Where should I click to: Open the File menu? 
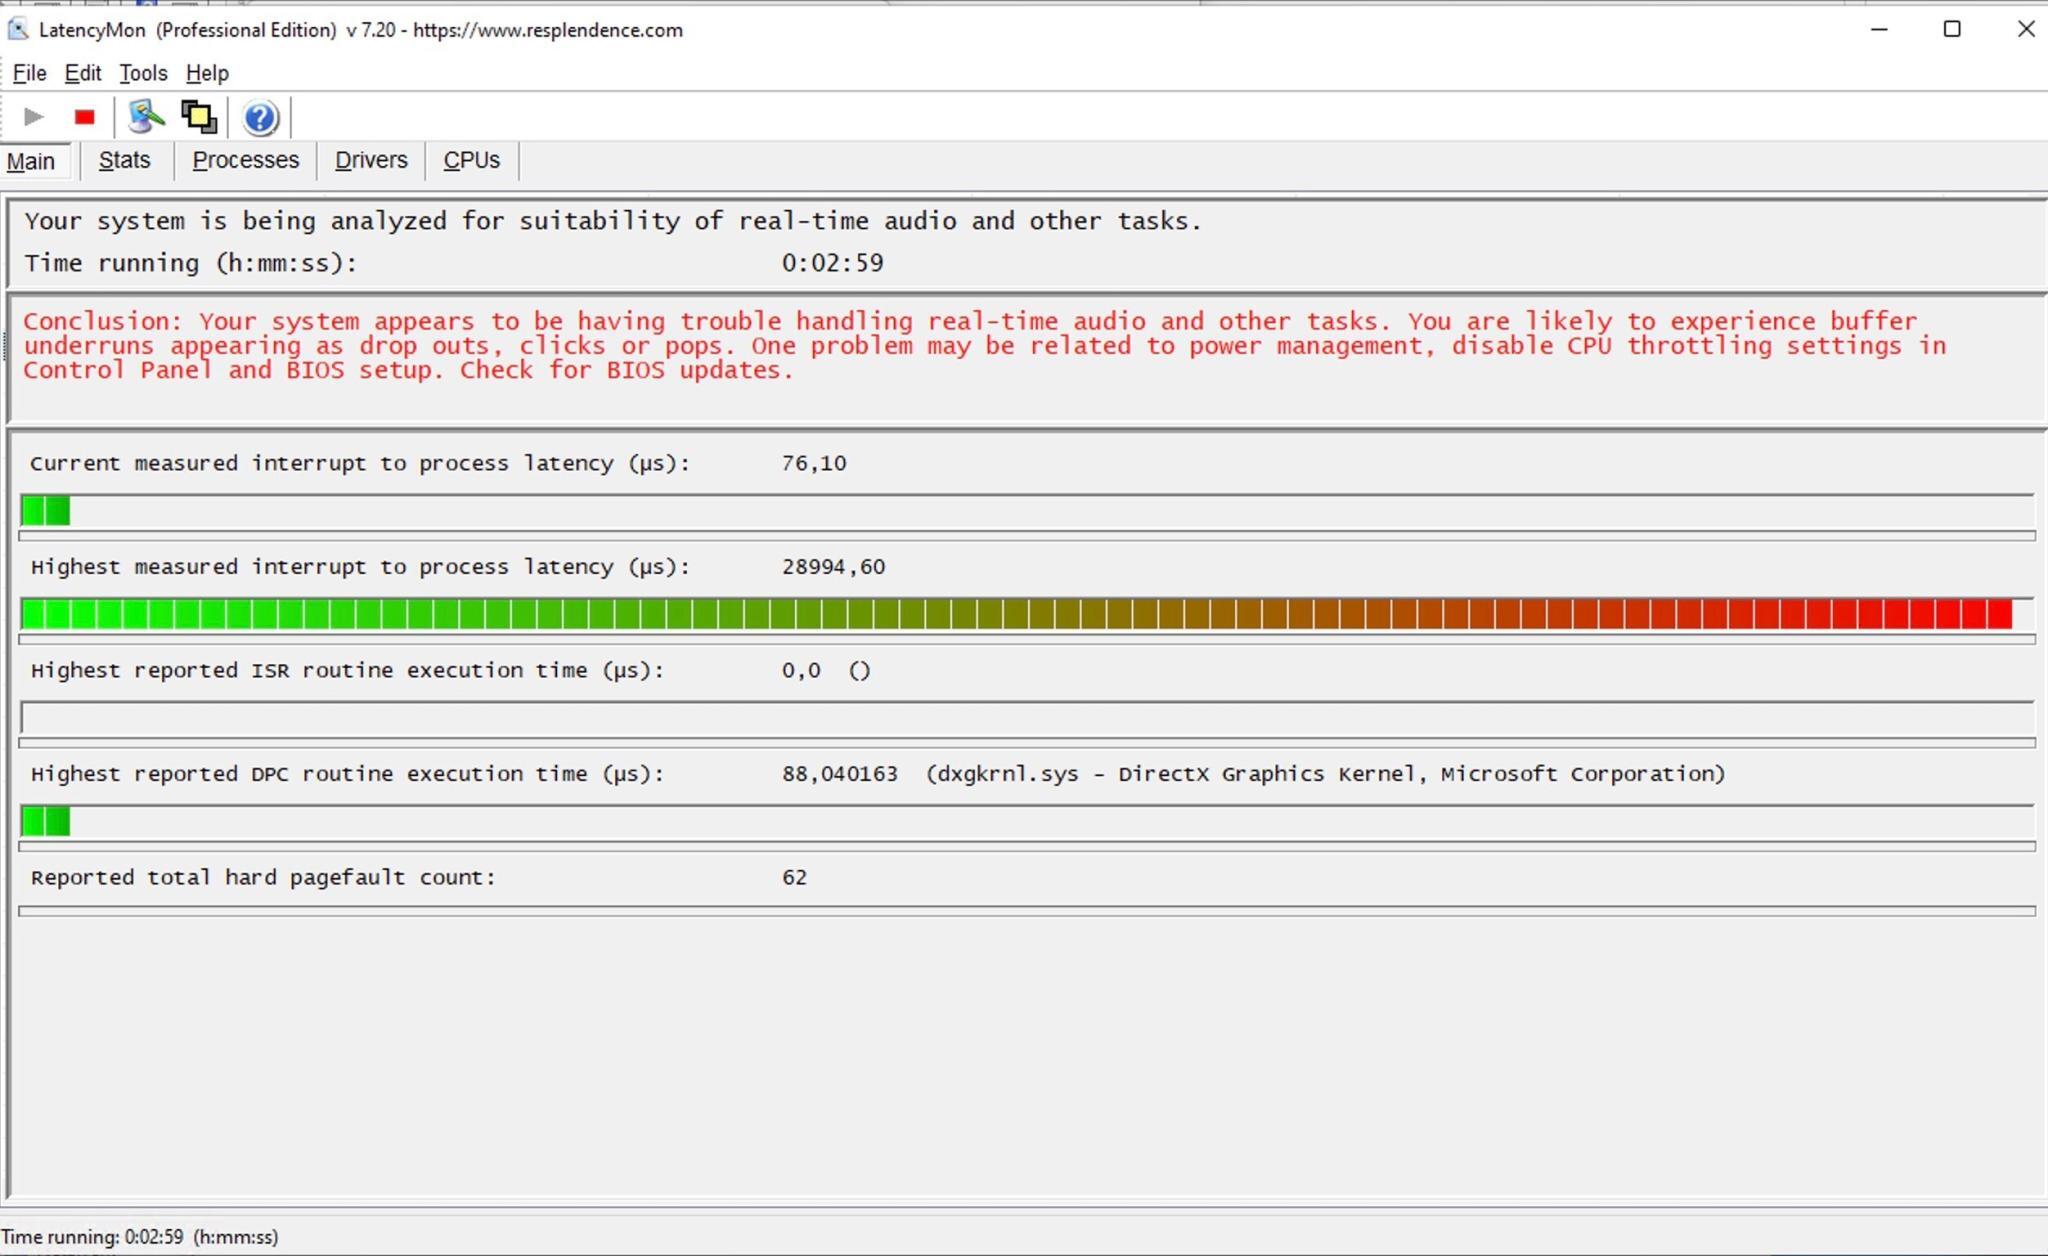pos(29,73)
